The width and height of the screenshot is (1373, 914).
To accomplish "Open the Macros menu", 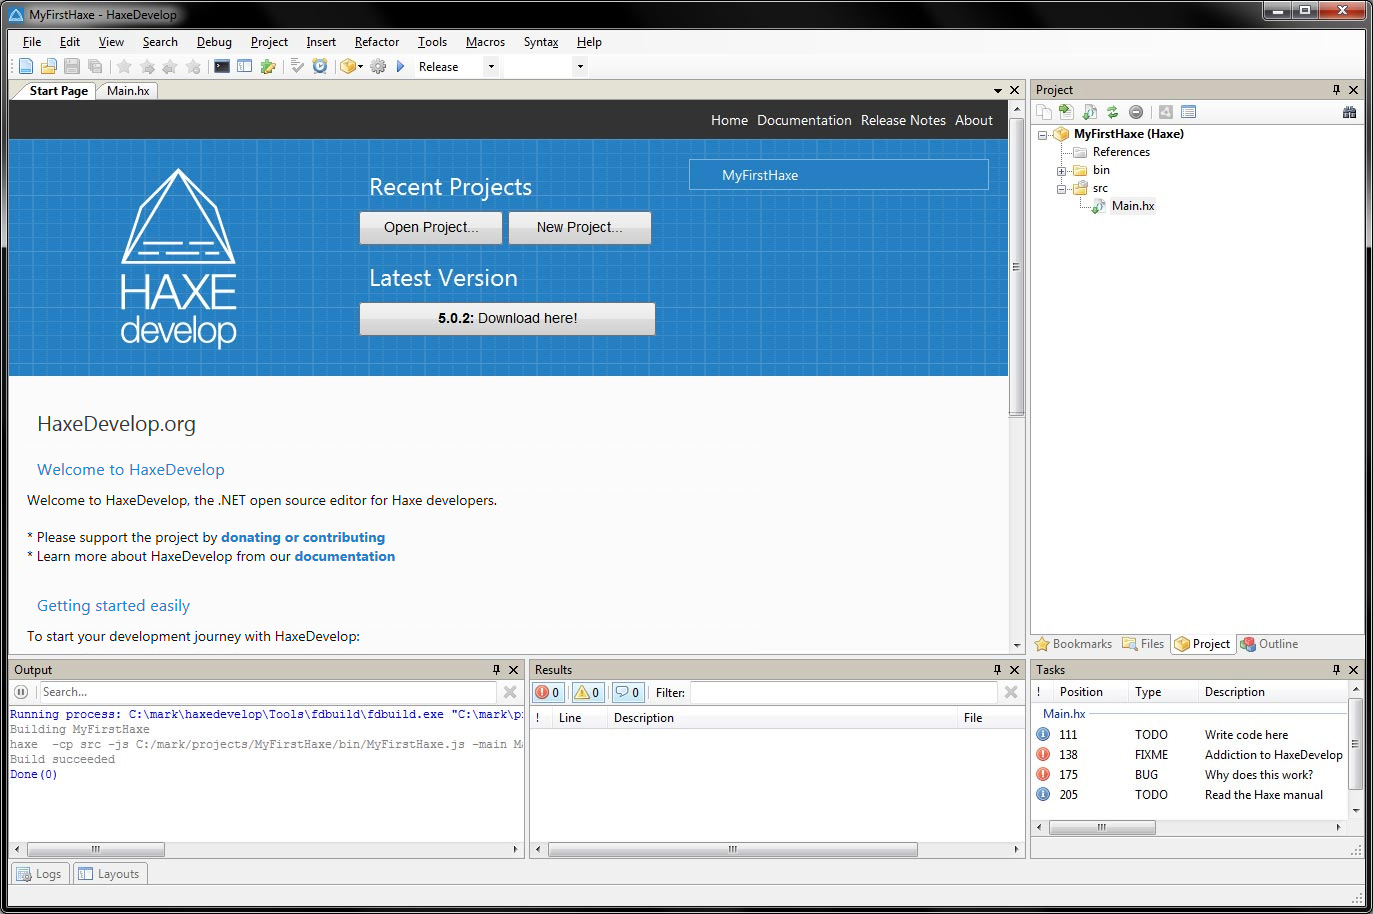I will pos(485,42).
